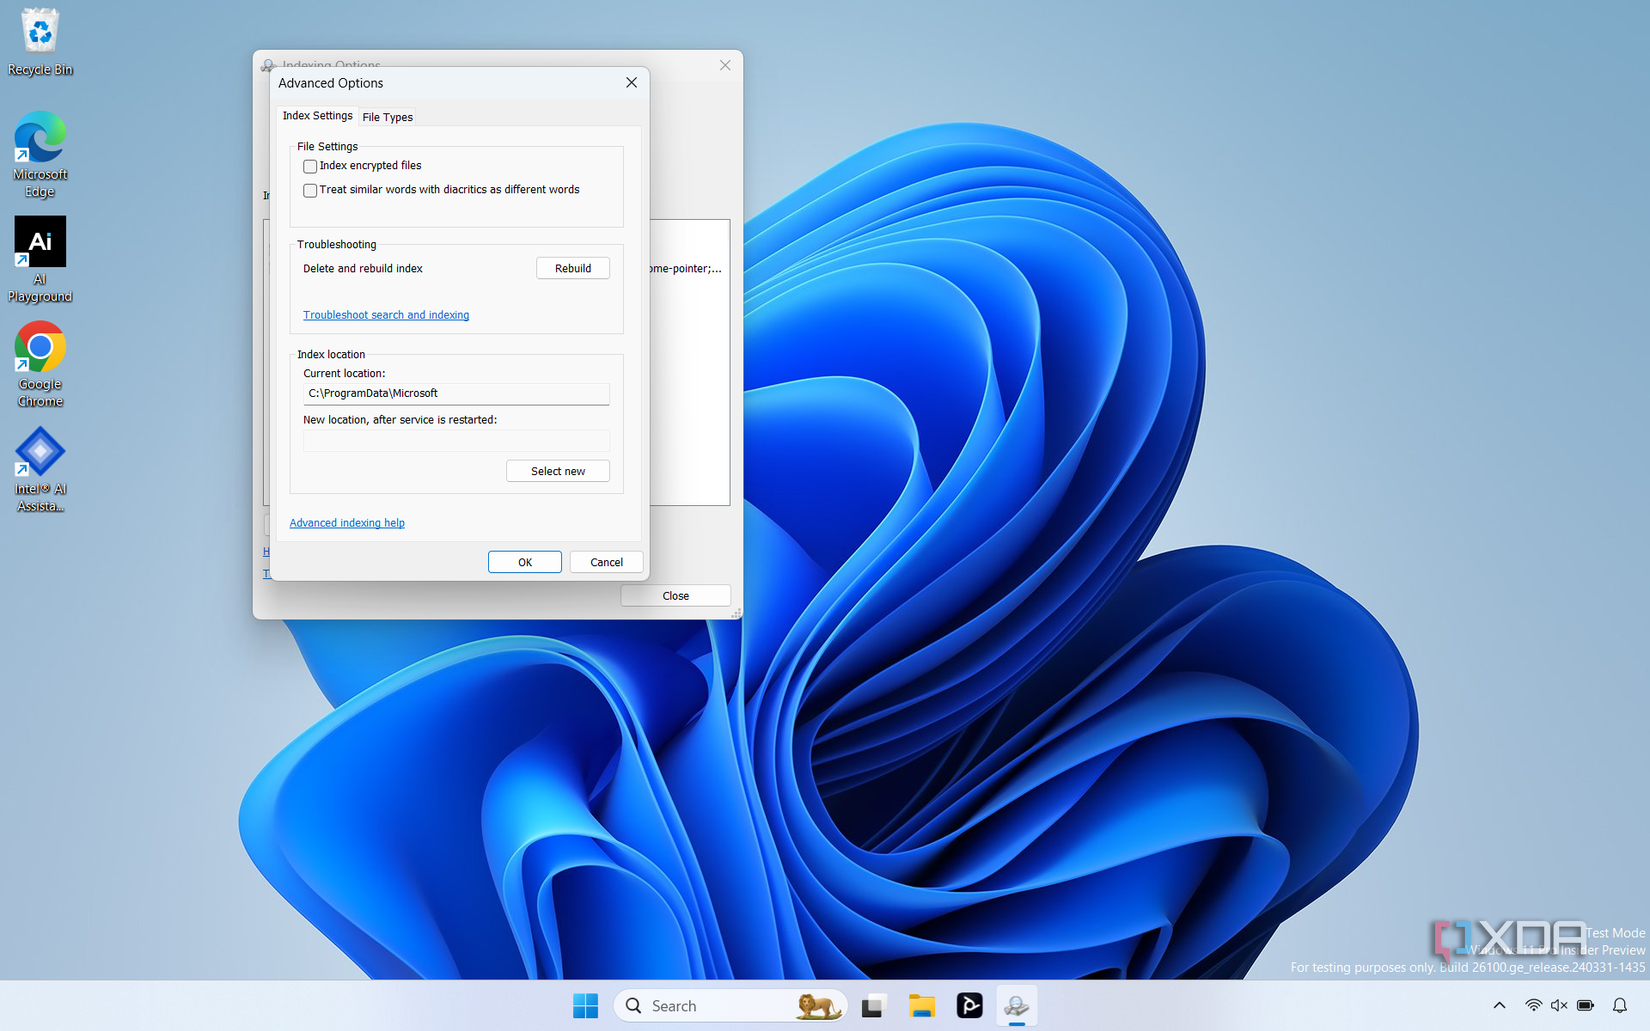
Task: Select the Index Settings tab
Action: (317, 115)
